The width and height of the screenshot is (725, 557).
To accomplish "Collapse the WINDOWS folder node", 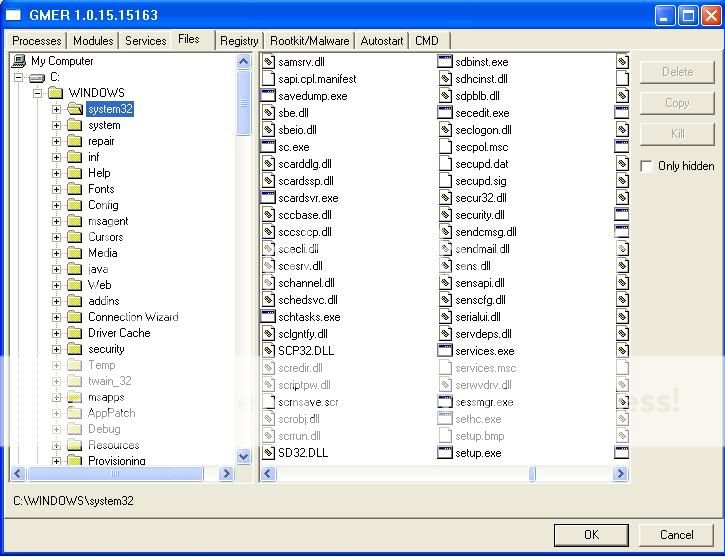I will coord(37,93).
